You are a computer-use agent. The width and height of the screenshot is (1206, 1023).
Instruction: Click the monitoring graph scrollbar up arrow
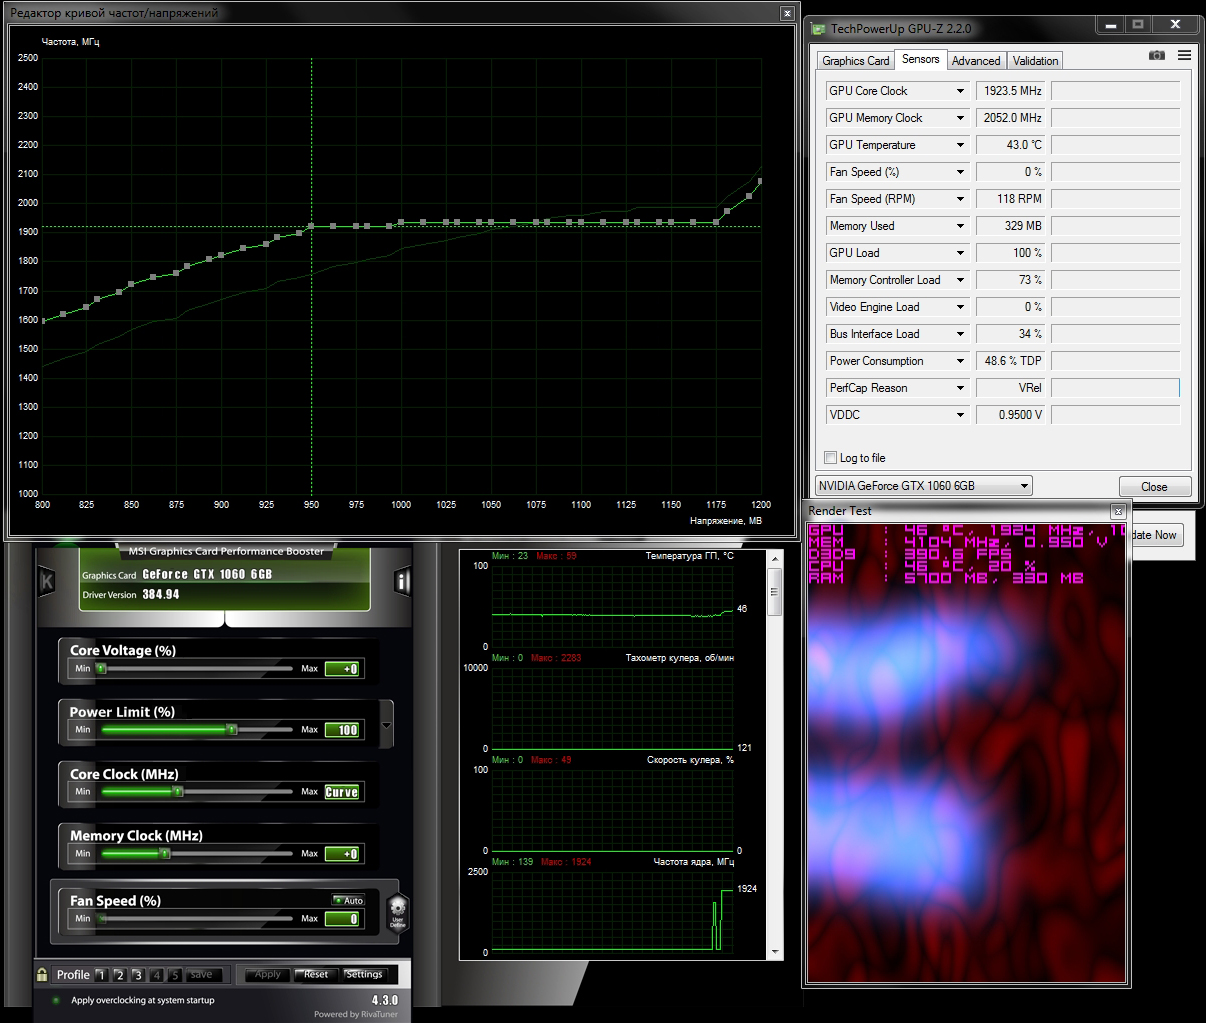point(775,557)
